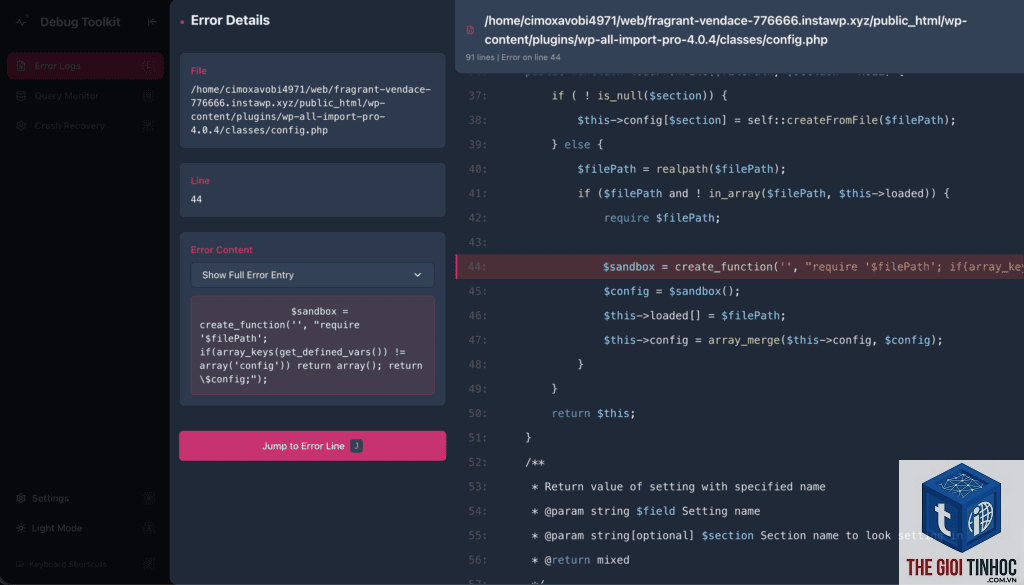Click the Settings gear icon
Screen dimensions: 1024x585
click(21, 498)
